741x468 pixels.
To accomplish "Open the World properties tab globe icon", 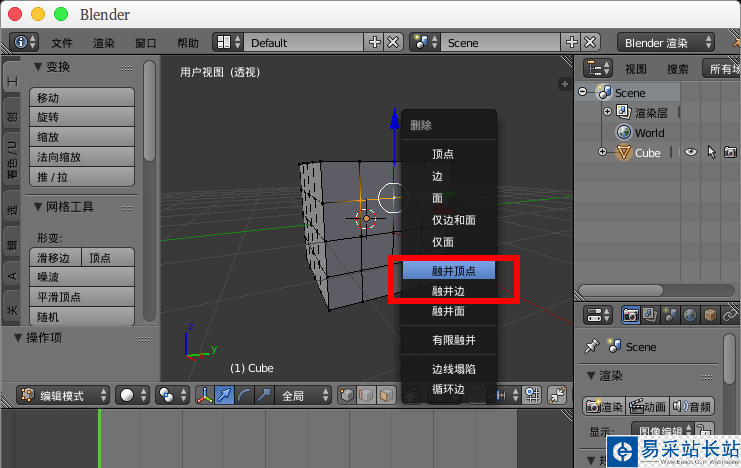I will point(689,315).
